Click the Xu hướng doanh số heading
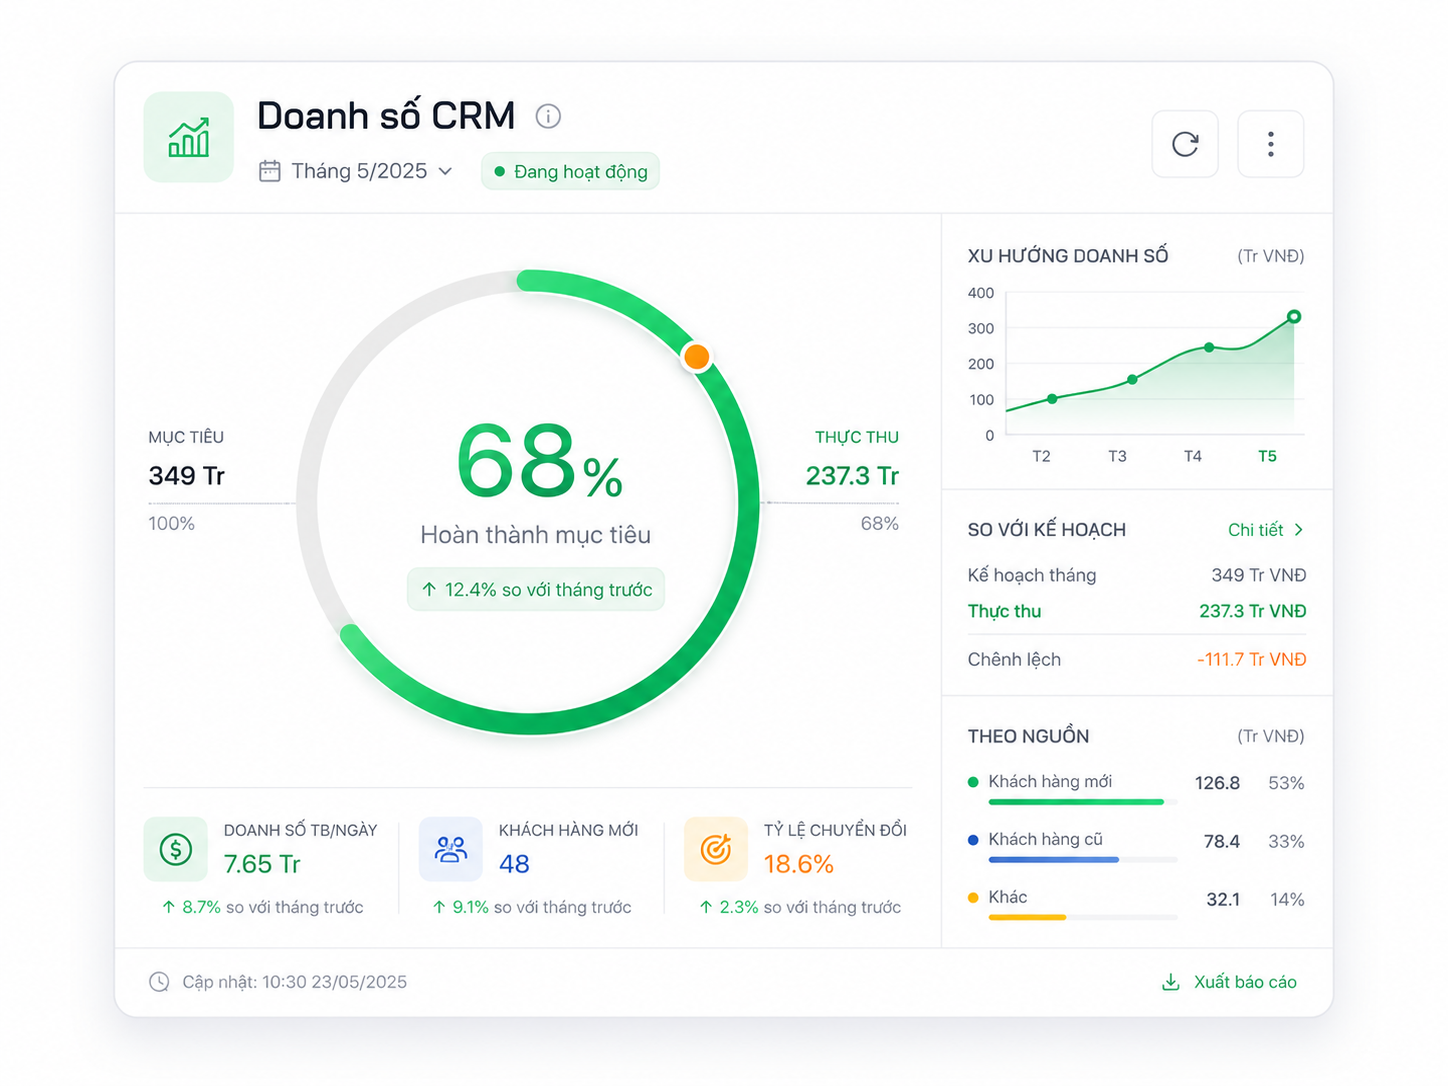The width and height of the screenshot is (1448, 1086). pyautogui.click(x=1068, y=256)
